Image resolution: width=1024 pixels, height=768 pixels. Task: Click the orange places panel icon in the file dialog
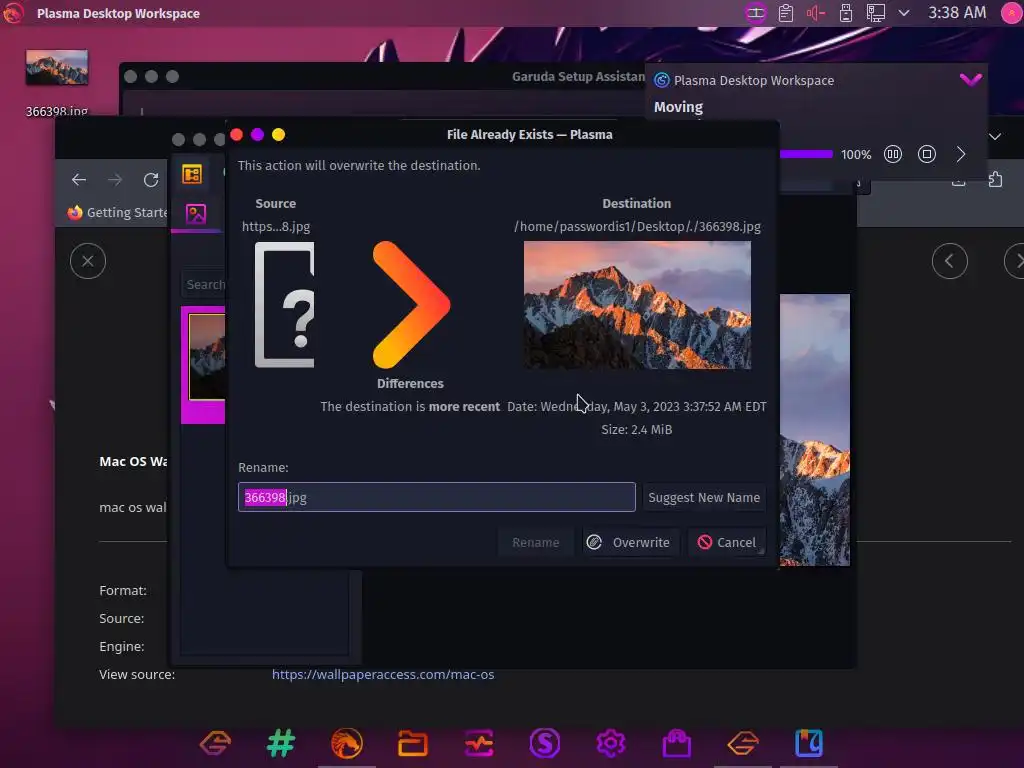click(192, 174)
